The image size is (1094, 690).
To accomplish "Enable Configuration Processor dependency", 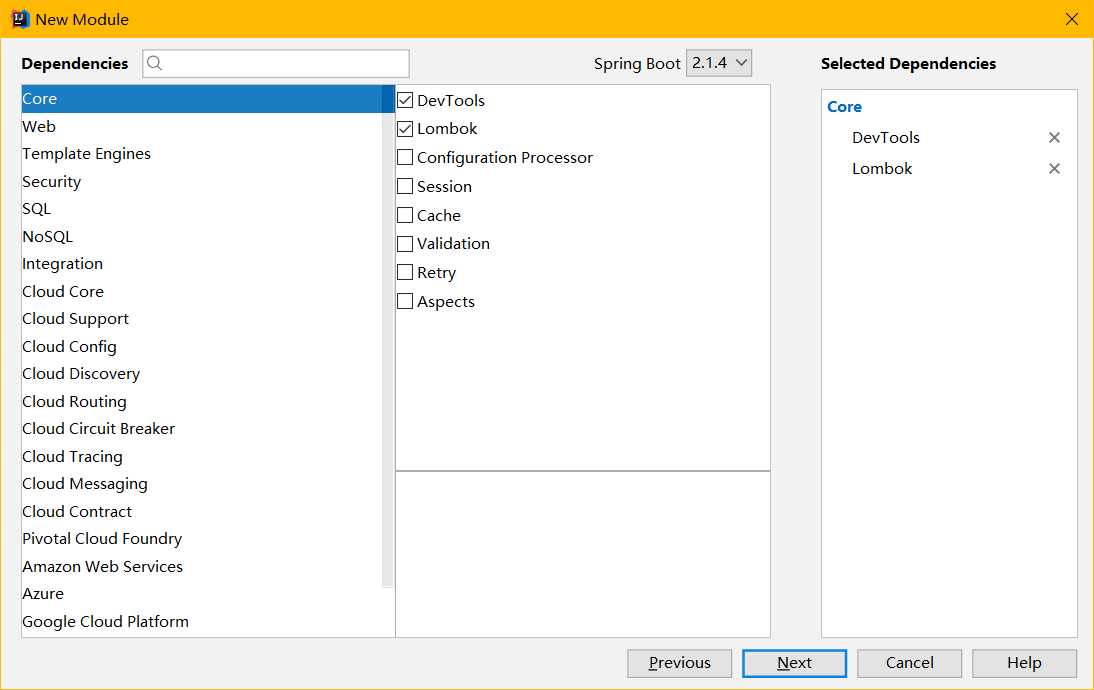I will (405, 157).
